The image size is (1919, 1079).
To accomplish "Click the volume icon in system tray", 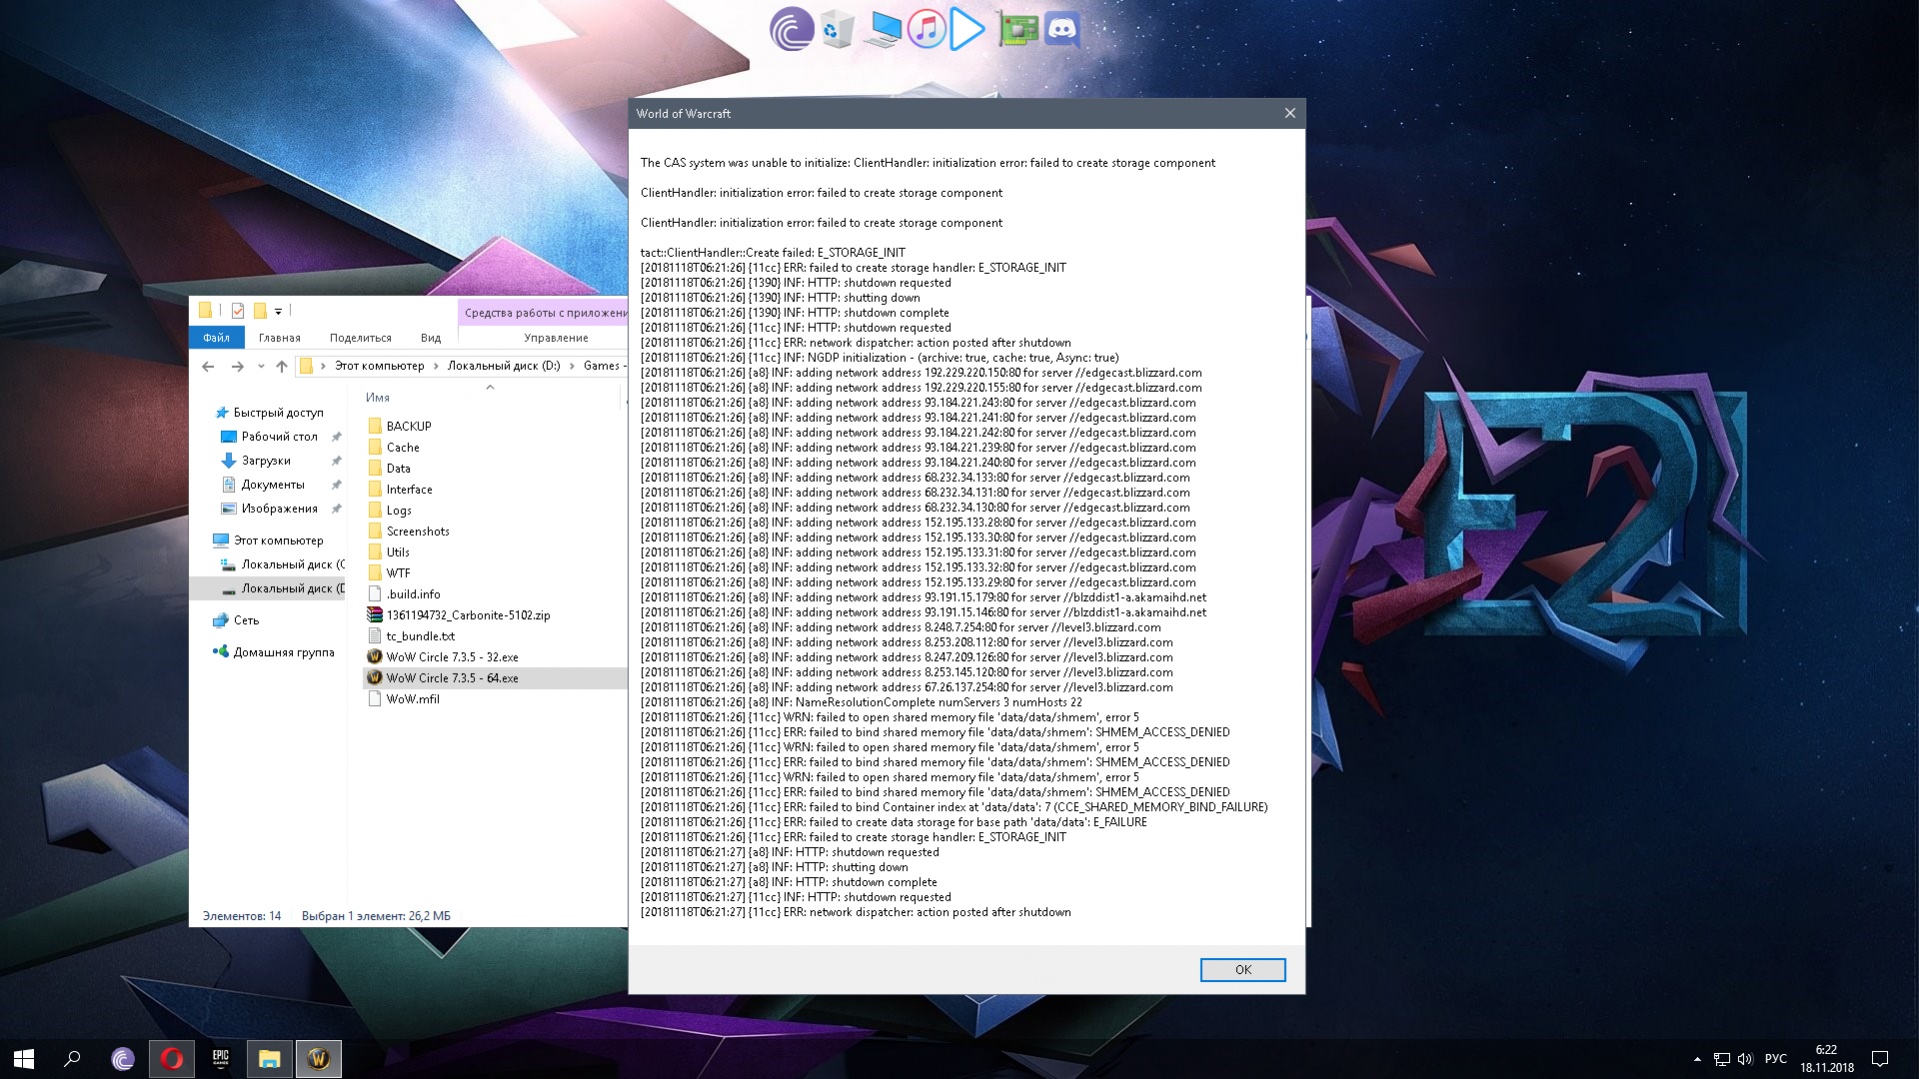I will [x=1745, y=1059].
